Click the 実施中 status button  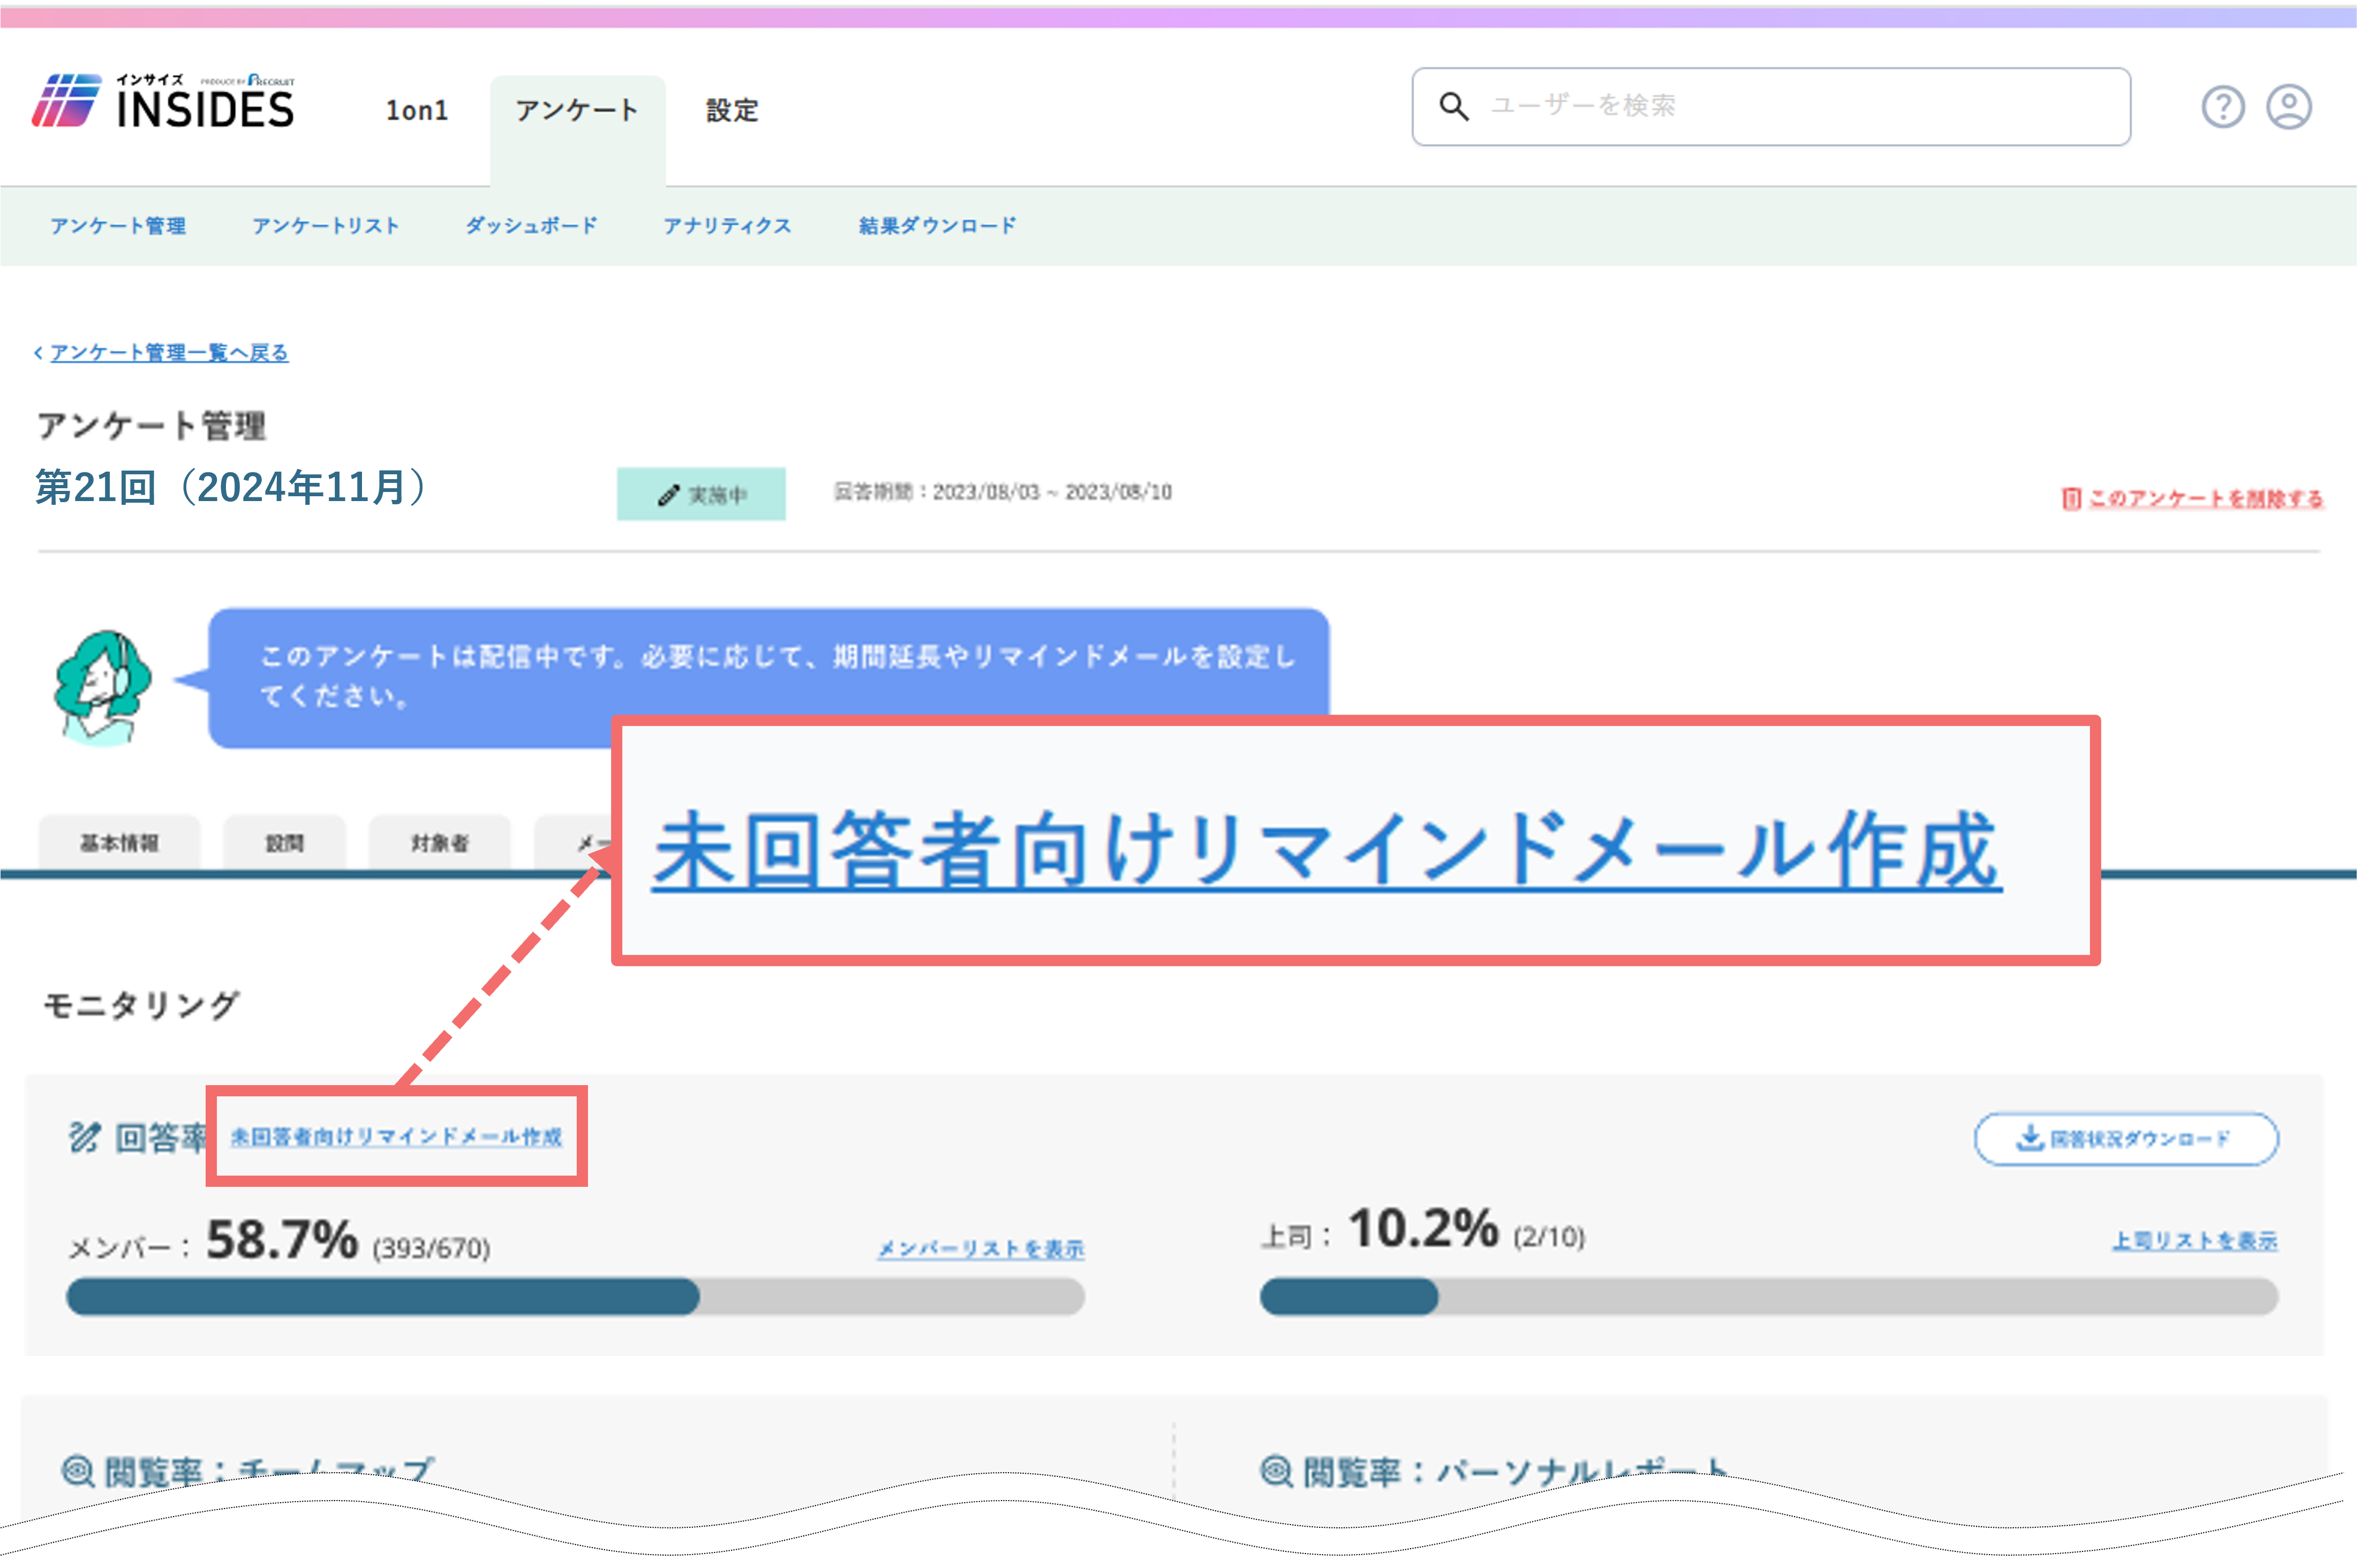click(701, 494)
